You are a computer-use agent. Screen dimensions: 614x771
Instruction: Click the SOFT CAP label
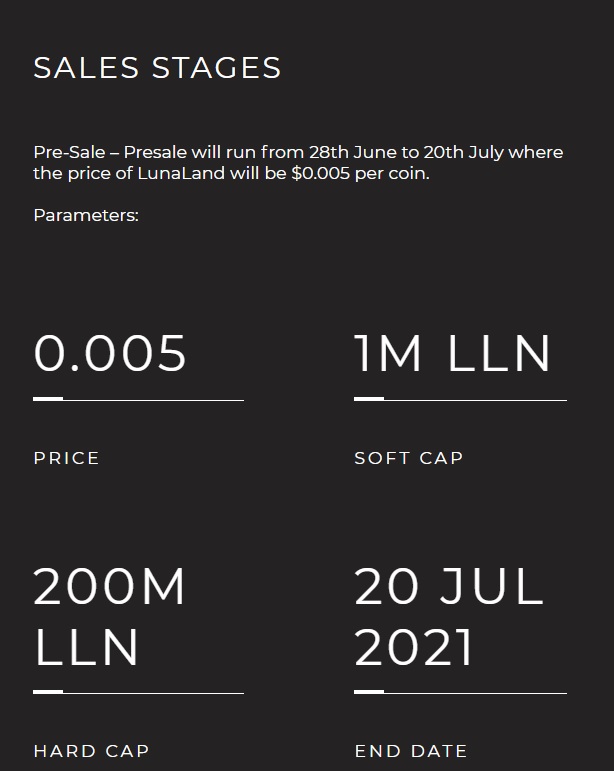(409, 458)
